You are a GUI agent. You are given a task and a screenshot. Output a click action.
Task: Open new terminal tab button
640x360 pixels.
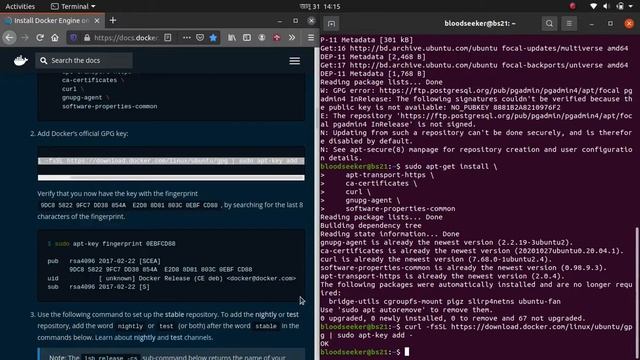pos(331,24)
